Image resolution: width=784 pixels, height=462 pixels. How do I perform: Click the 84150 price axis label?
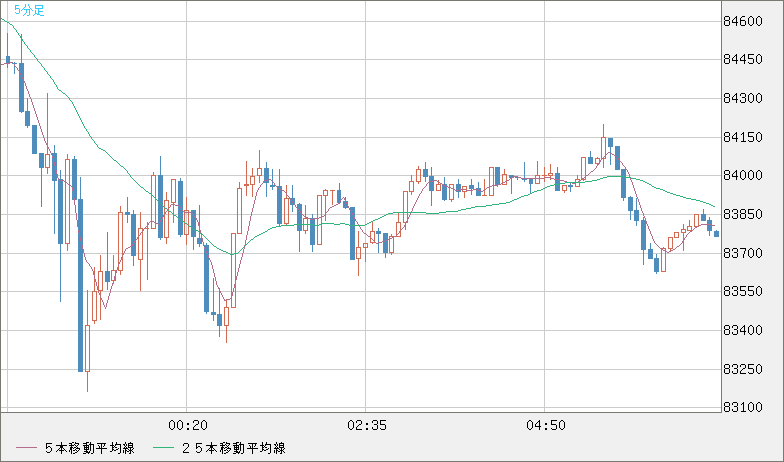click(x=743, y=137)
